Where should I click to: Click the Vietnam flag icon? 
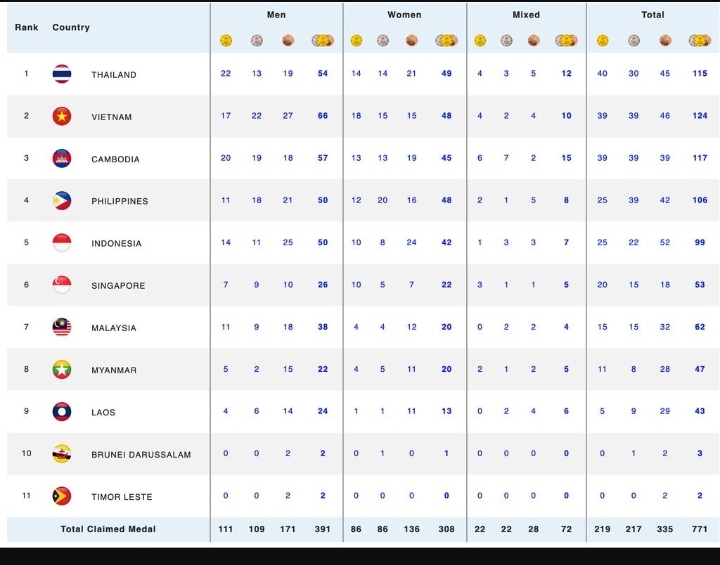tap(62, 116)
